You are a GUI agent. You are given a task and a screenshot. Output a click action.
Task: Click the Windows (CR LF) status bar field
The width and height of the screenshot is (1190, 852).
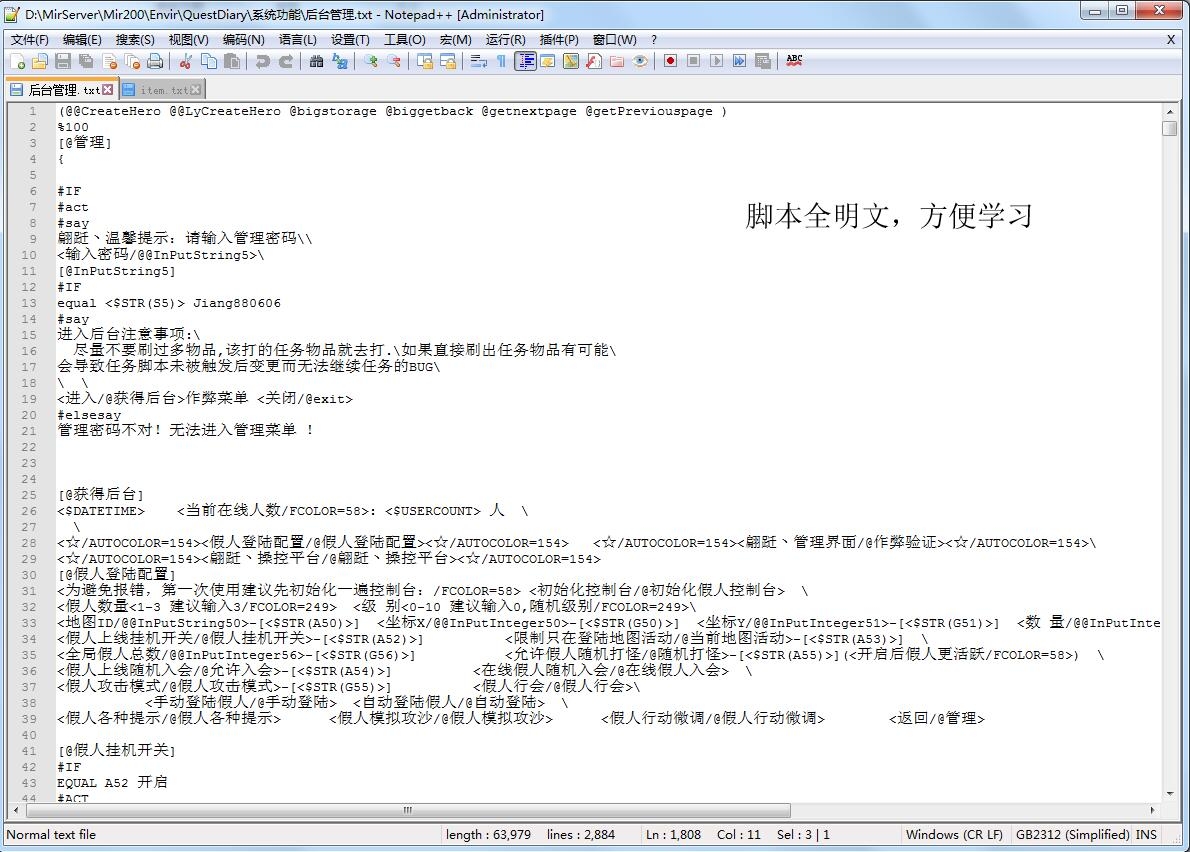[x=953, y=834]
